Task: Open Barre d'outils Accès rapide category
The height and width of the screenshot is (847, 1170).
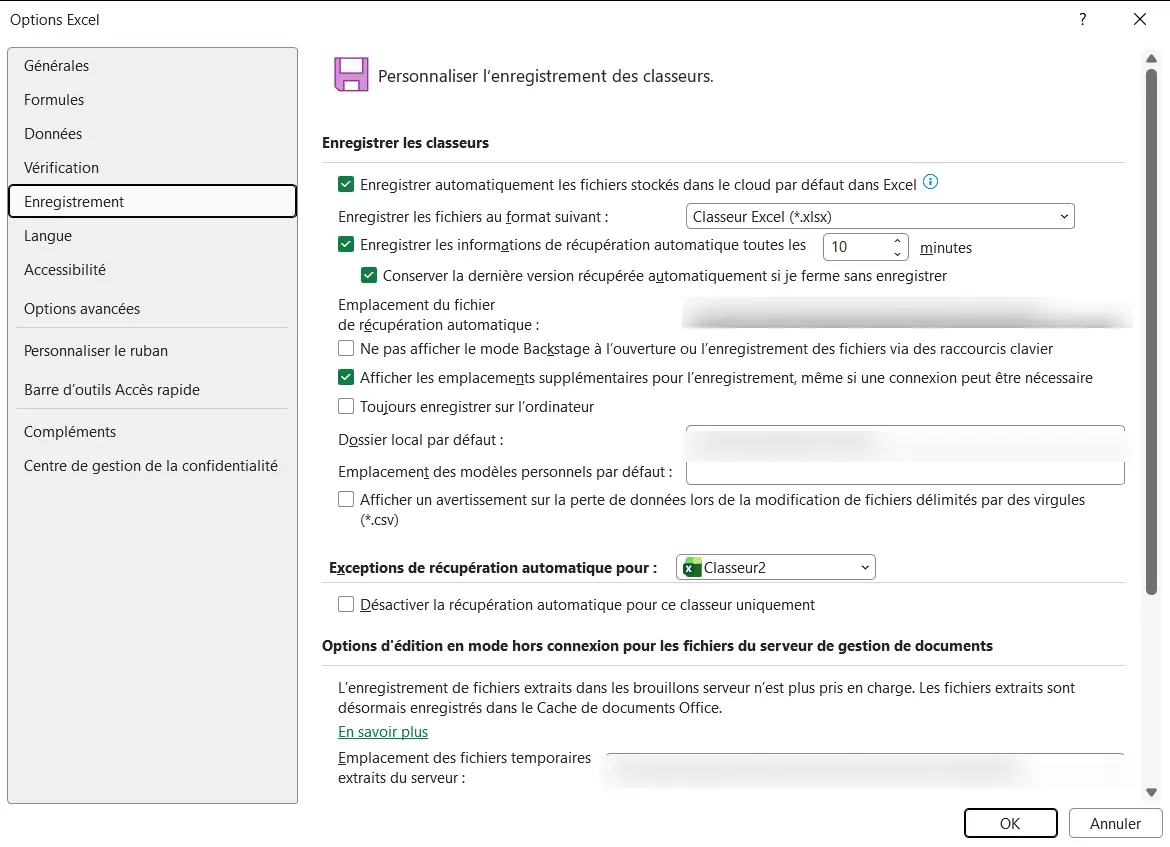Action: point(152,390)
